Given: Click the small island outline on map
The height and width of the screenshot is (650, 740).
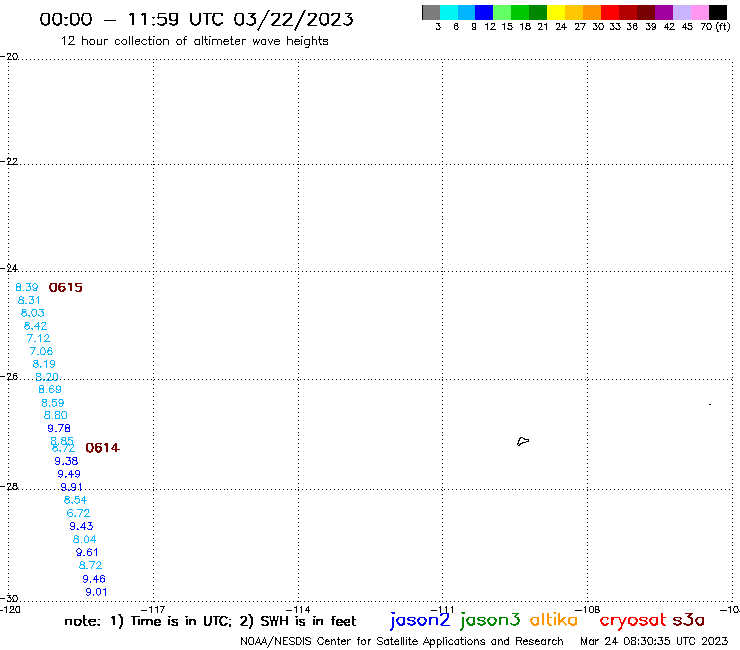Looking at the screenshot, I should click(523, 441).
